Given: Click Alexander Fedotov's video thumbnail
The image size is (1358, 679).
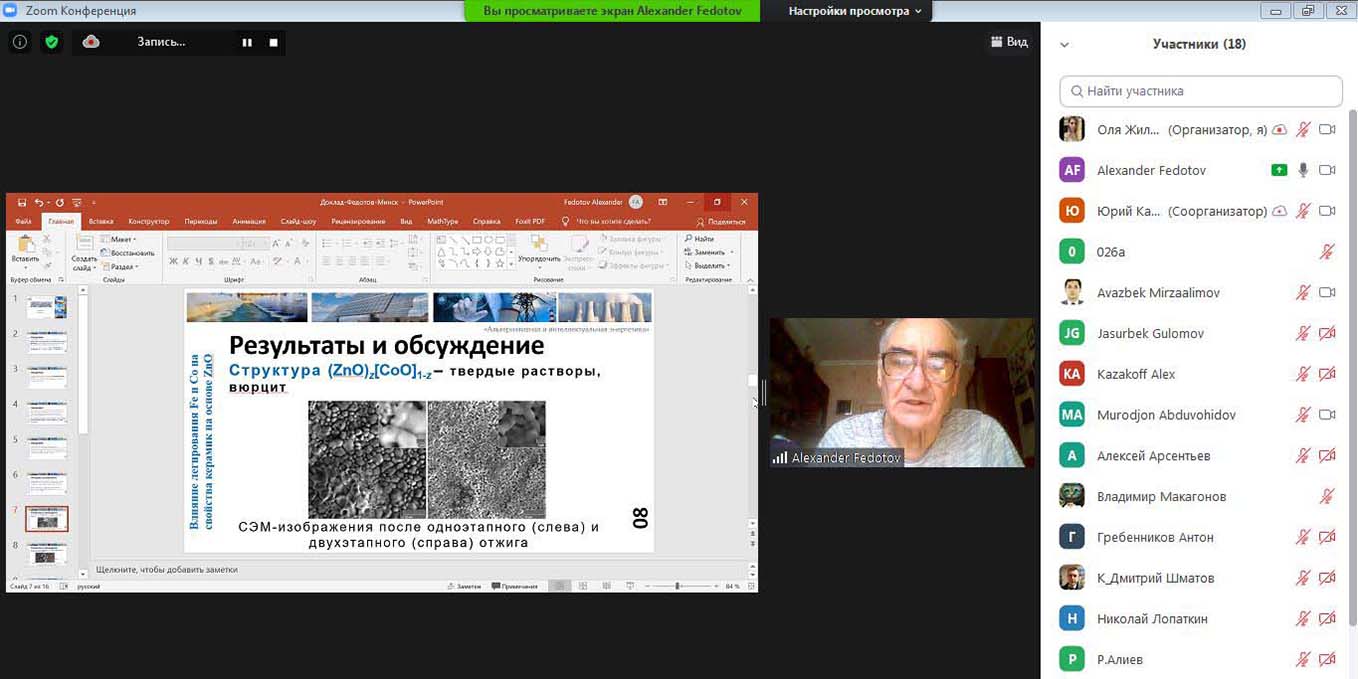Looking at the screenshot, I should 902,392.
